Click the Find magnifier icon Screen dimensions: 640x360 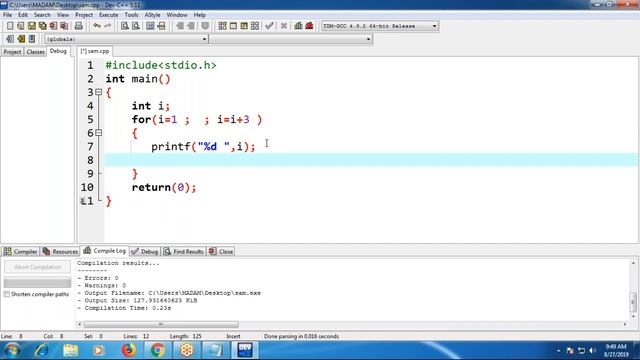124,26
